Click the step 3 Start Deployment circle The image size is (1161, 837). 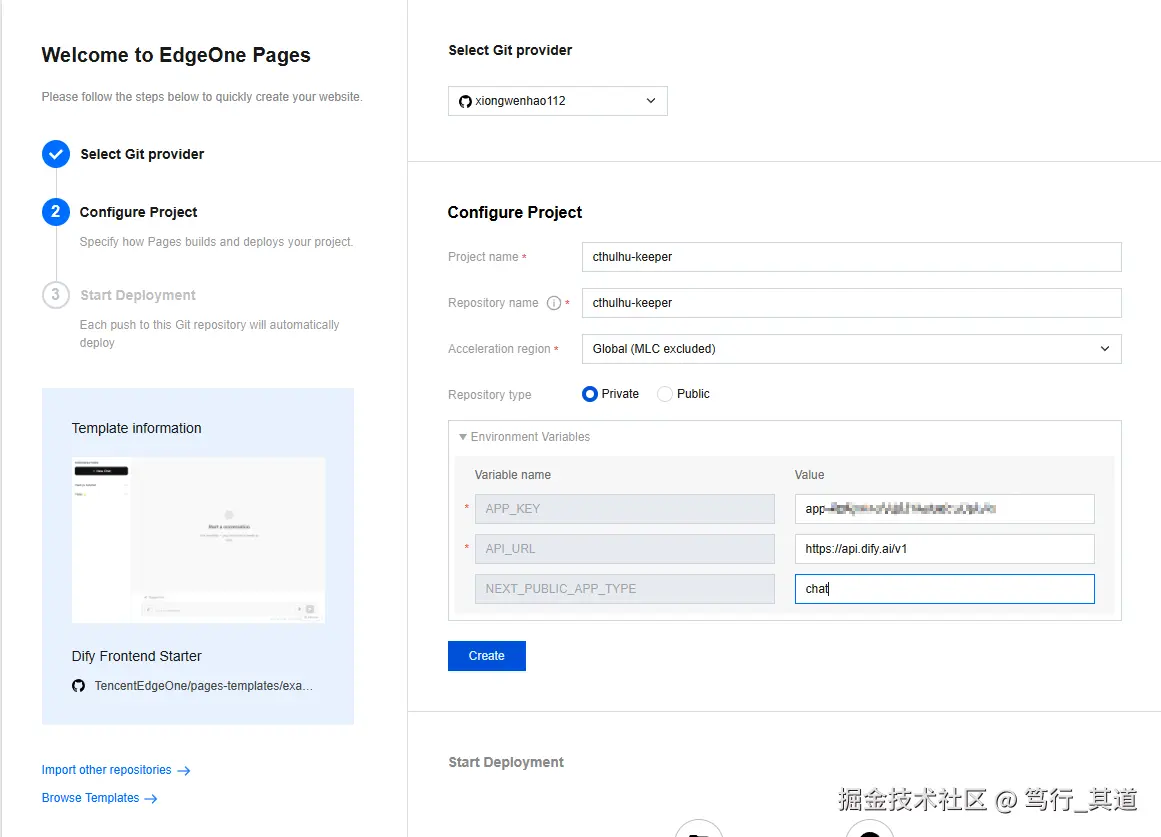(56, 295)
